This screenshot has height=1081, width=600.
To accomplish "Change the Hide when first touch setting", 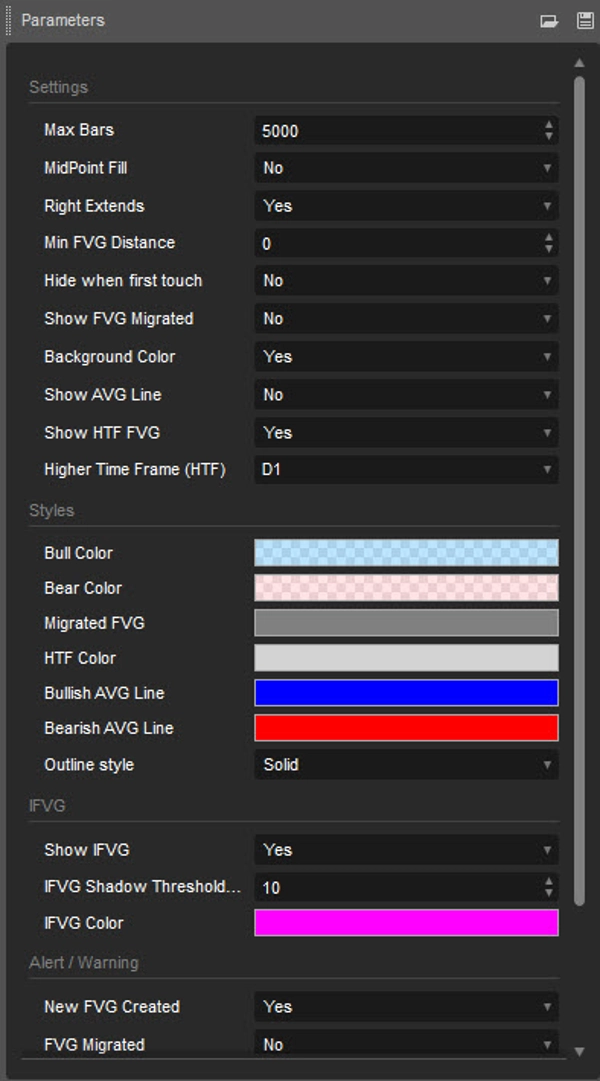I will point(406,281).
